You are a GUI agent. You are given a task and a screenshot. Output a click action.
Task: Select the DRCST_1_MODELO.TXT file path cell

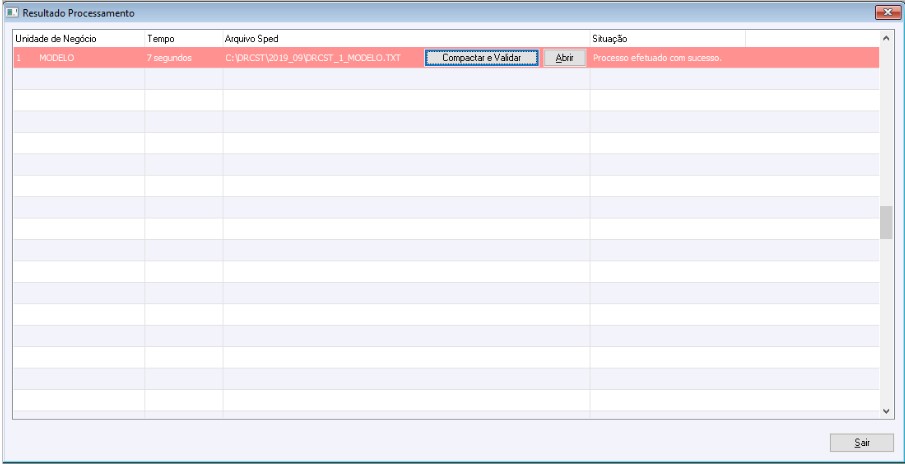click(312, 58)
